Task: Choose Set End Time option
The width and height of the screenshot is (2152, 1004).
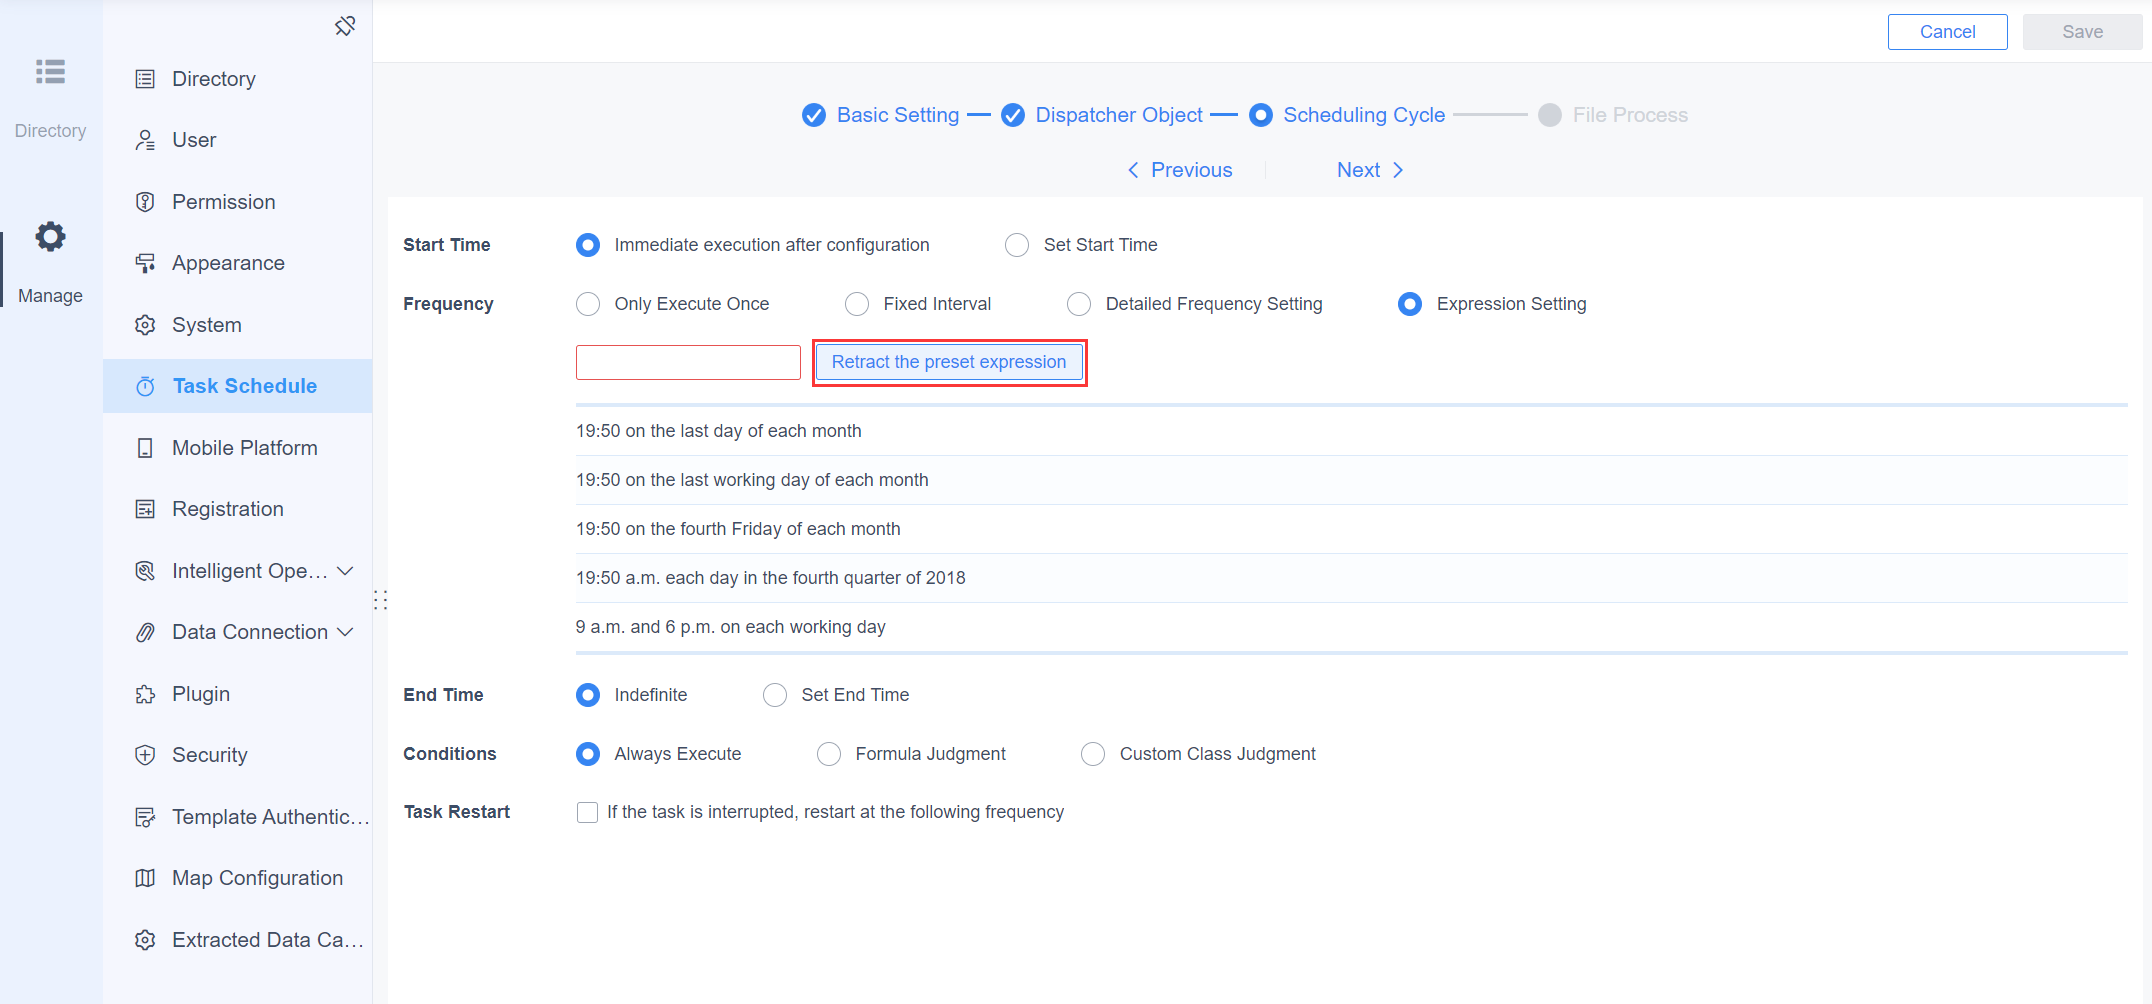Action: click(x=775, y=694)
